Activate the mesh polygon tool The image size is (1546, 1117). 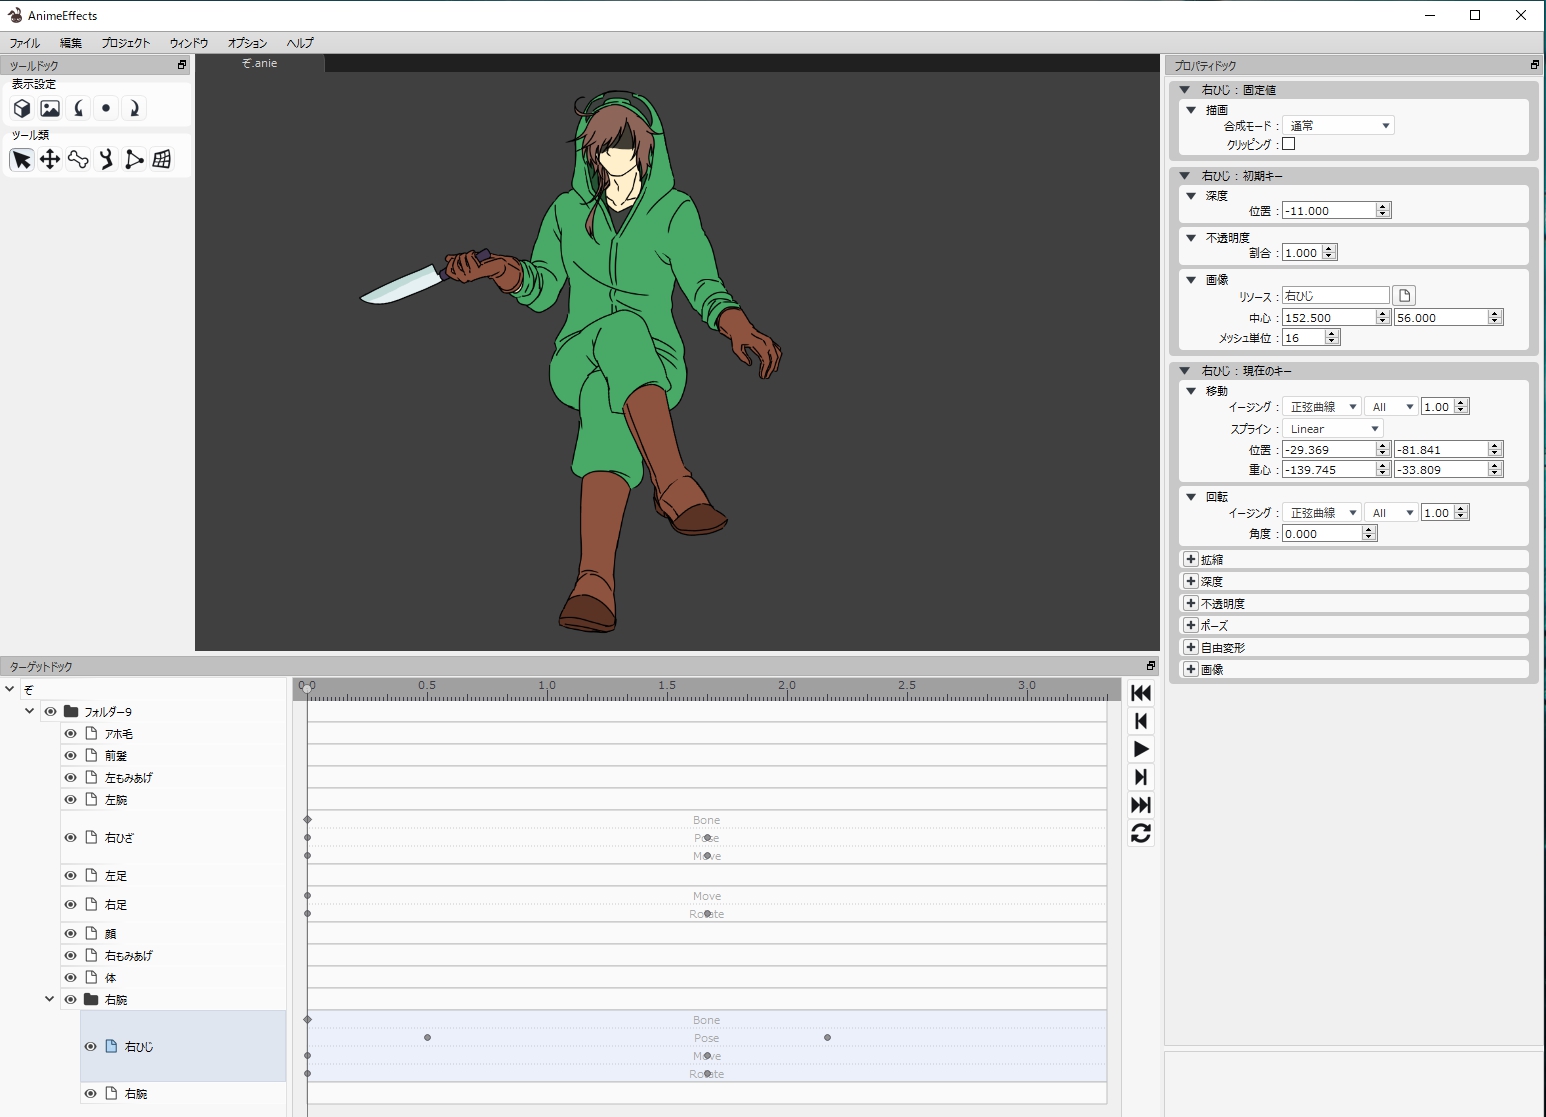pyautogui.click(x=134, y=160)
